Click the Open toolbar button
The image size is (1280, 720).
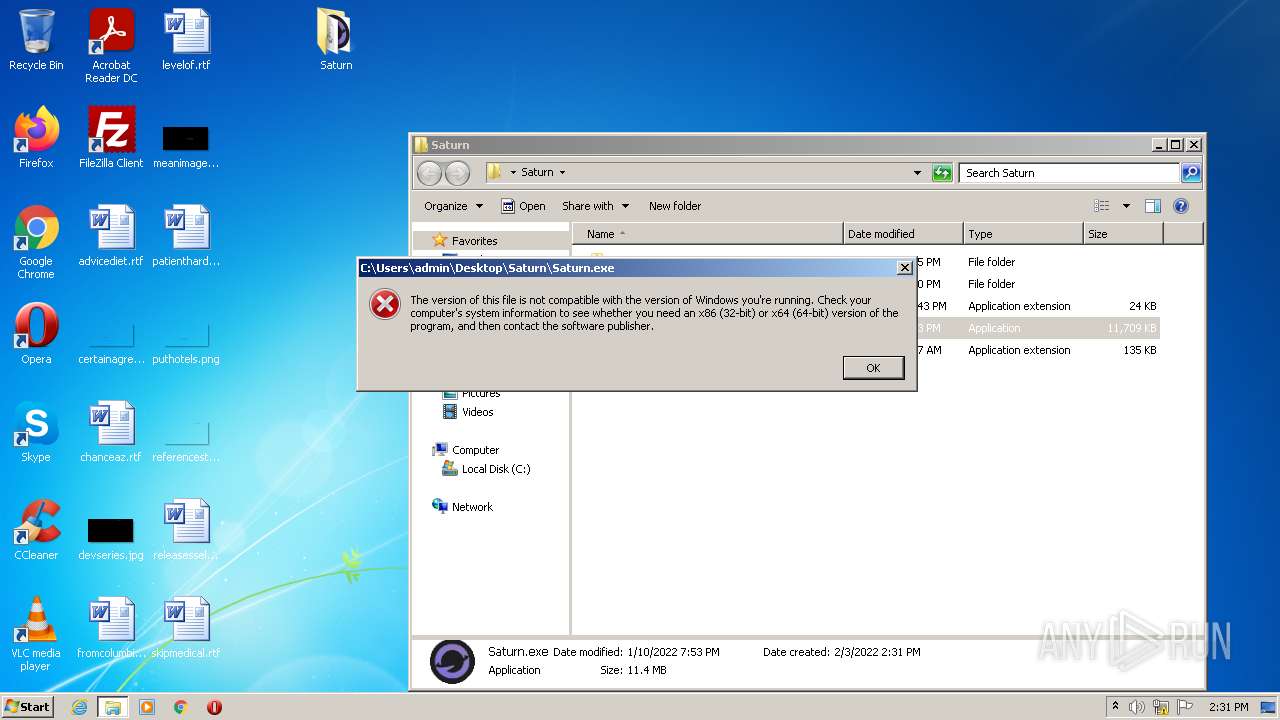tap(523, 206)
